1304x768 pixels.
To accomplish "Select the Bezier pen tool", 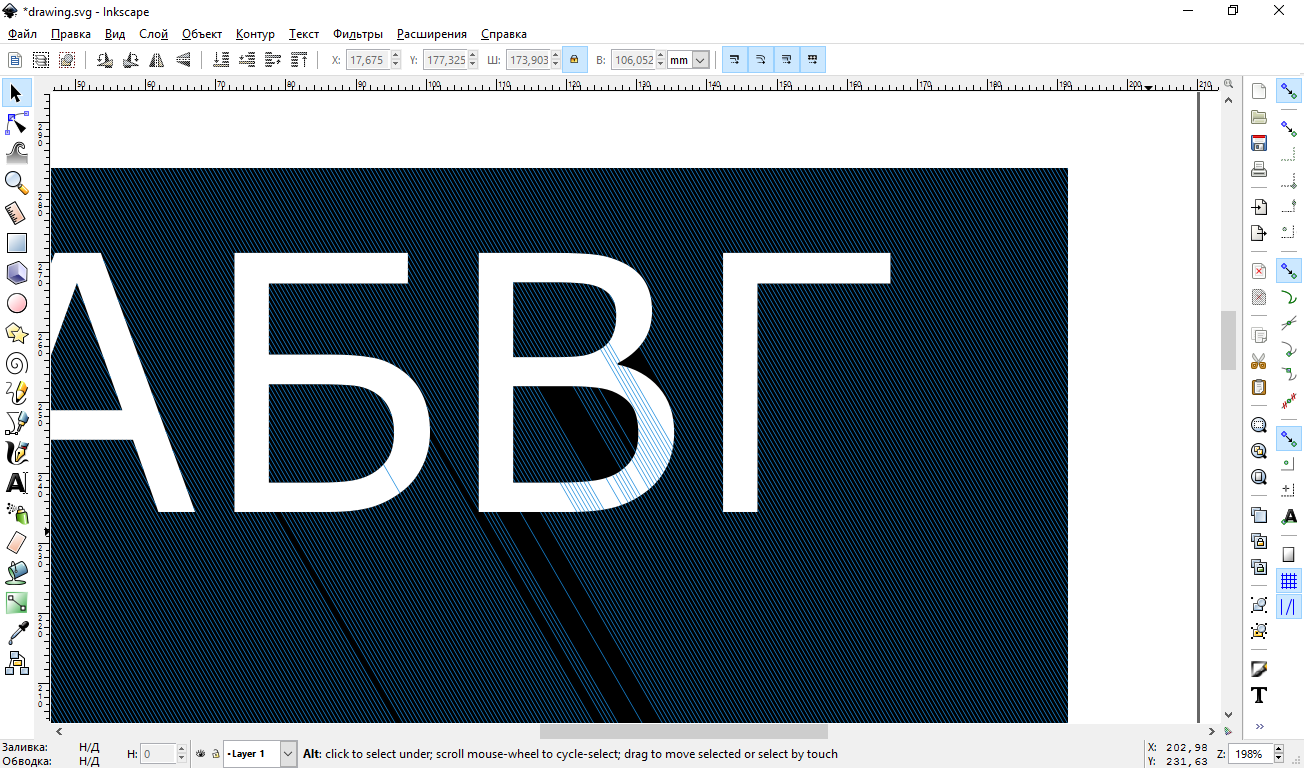I will pyautogui.click(x=16, y=423).
